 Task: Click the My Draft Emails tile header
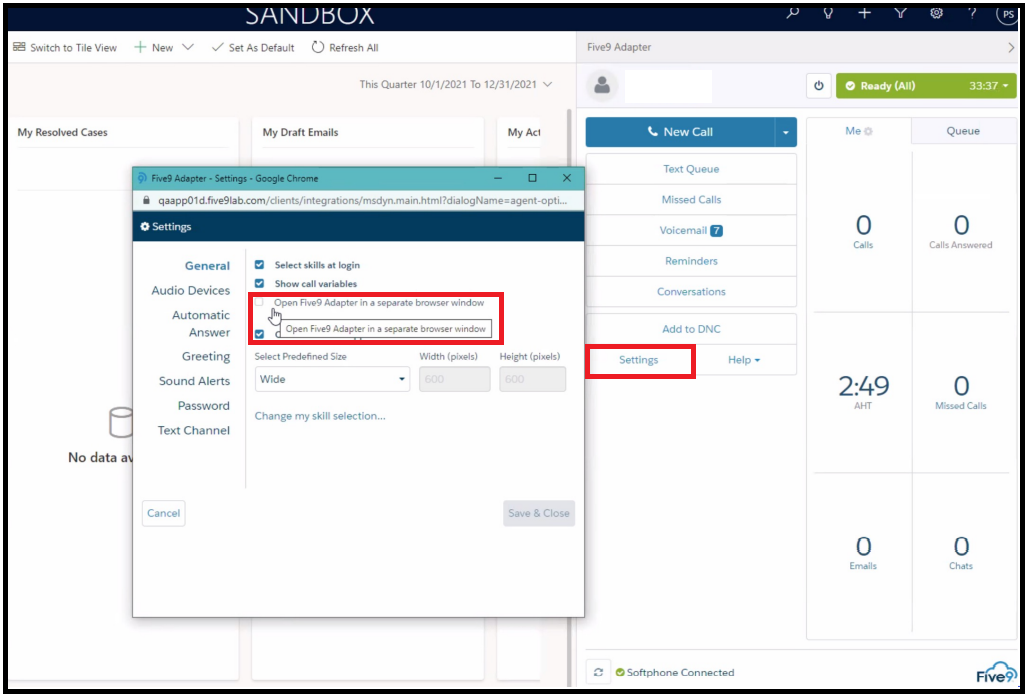301,132
